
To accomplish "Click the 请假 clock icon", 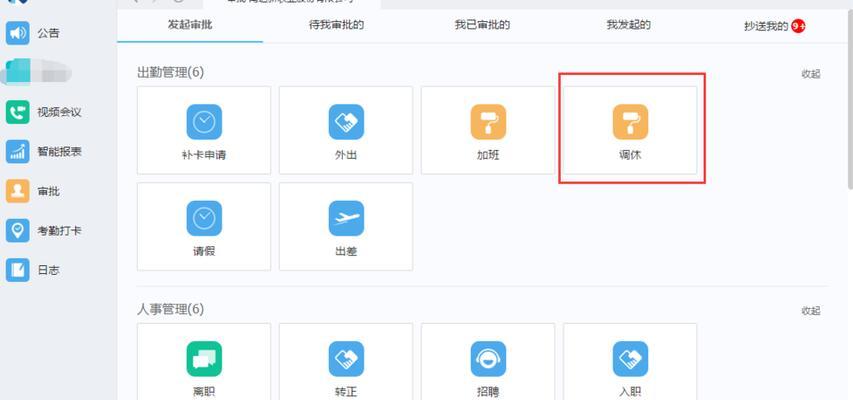I will pyautogui.click(x=204, y=218).
